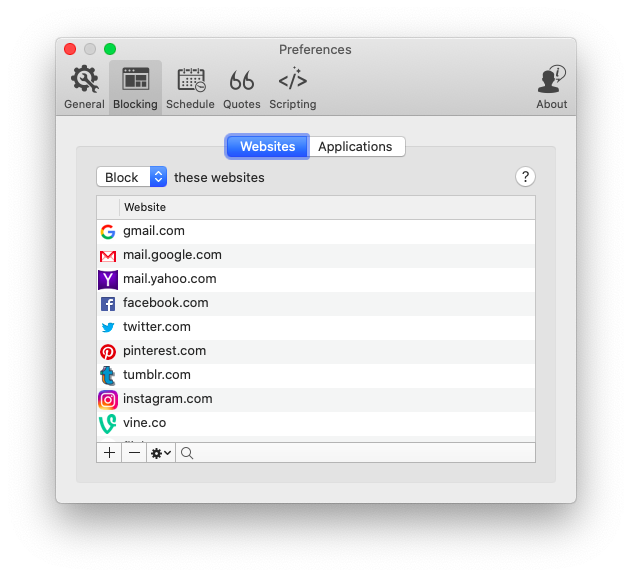
Task: Select the twitter.com entry text
Action: click(157, 326)
